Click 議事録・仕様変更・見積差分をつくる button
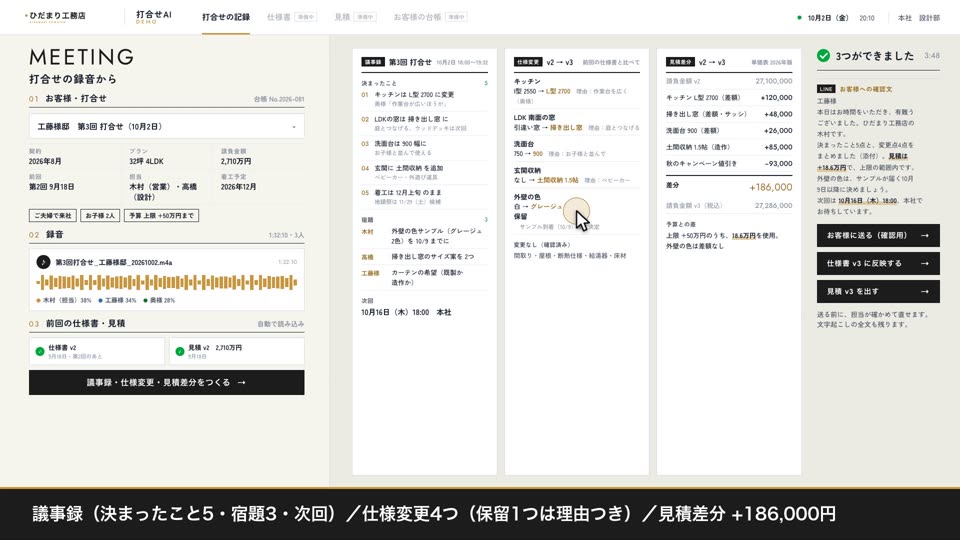960x540 pixels. click(x=167, y=383)
